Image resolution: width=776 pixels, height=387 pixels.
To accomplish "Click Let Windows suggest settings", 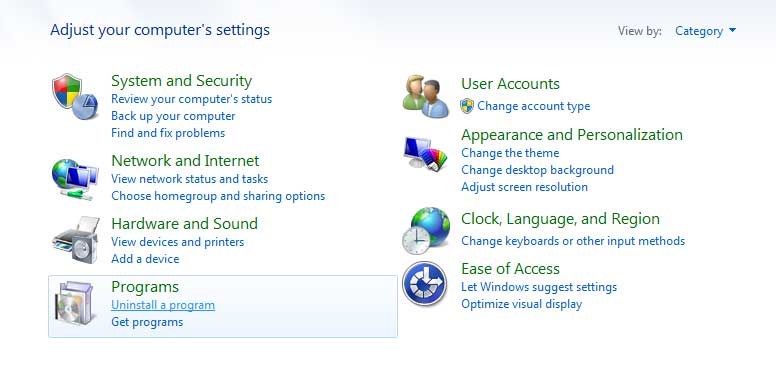I will [538, 287].
